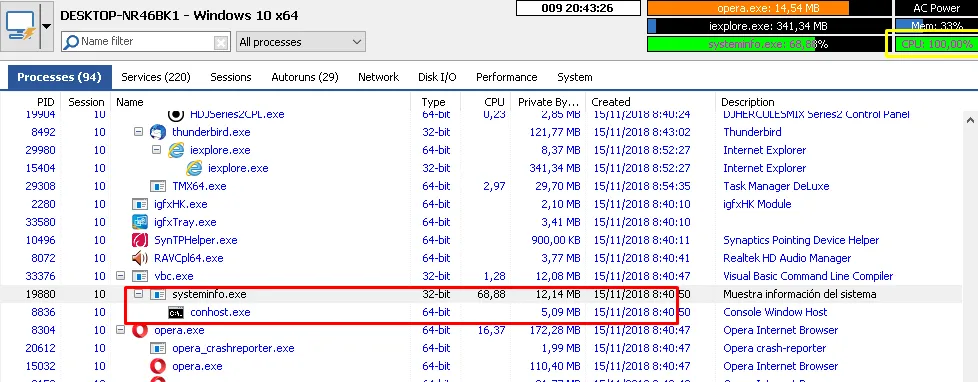The width and height of the screenshot is (978, 382).
Task: Sort by the Private Bytes column header
Action: pyautogui.click(x=548, y=102)
